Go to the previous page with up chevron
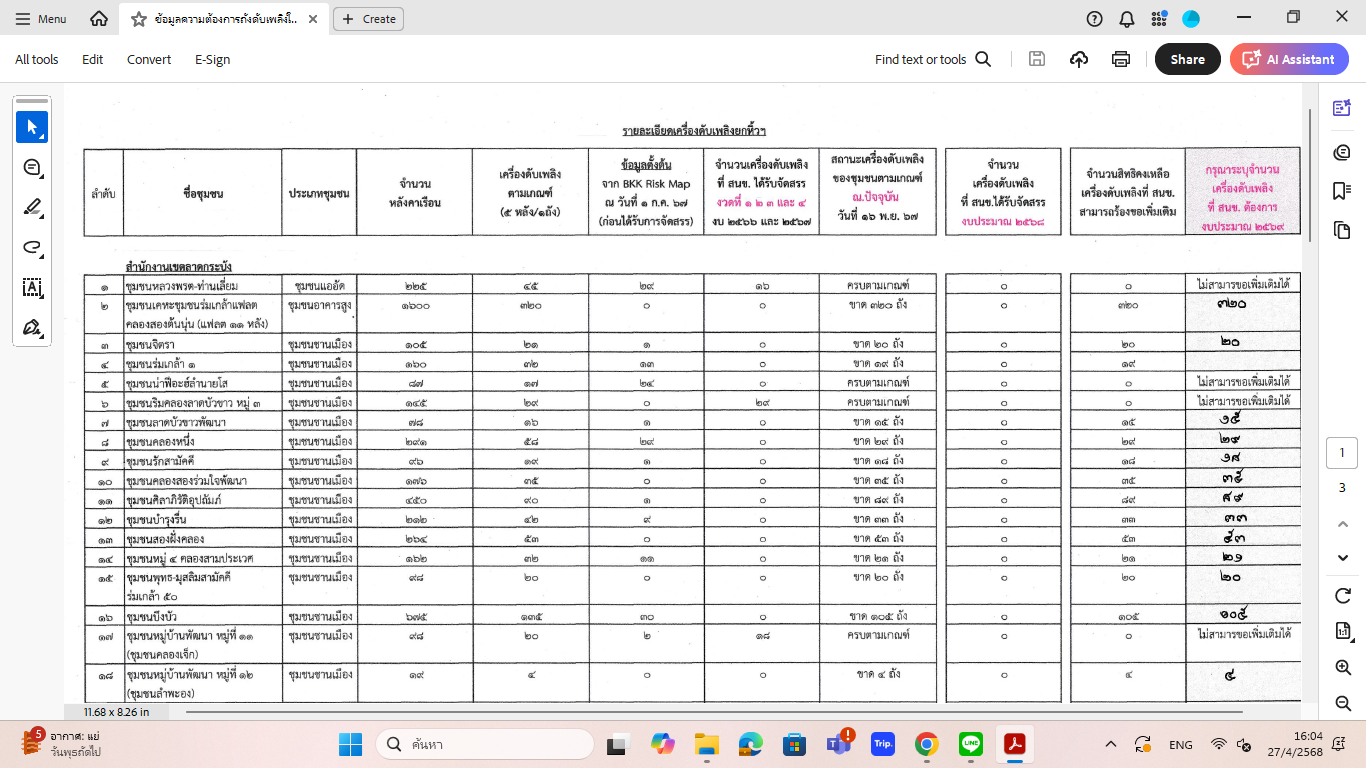1366x768 pixels. [1342, 524]
